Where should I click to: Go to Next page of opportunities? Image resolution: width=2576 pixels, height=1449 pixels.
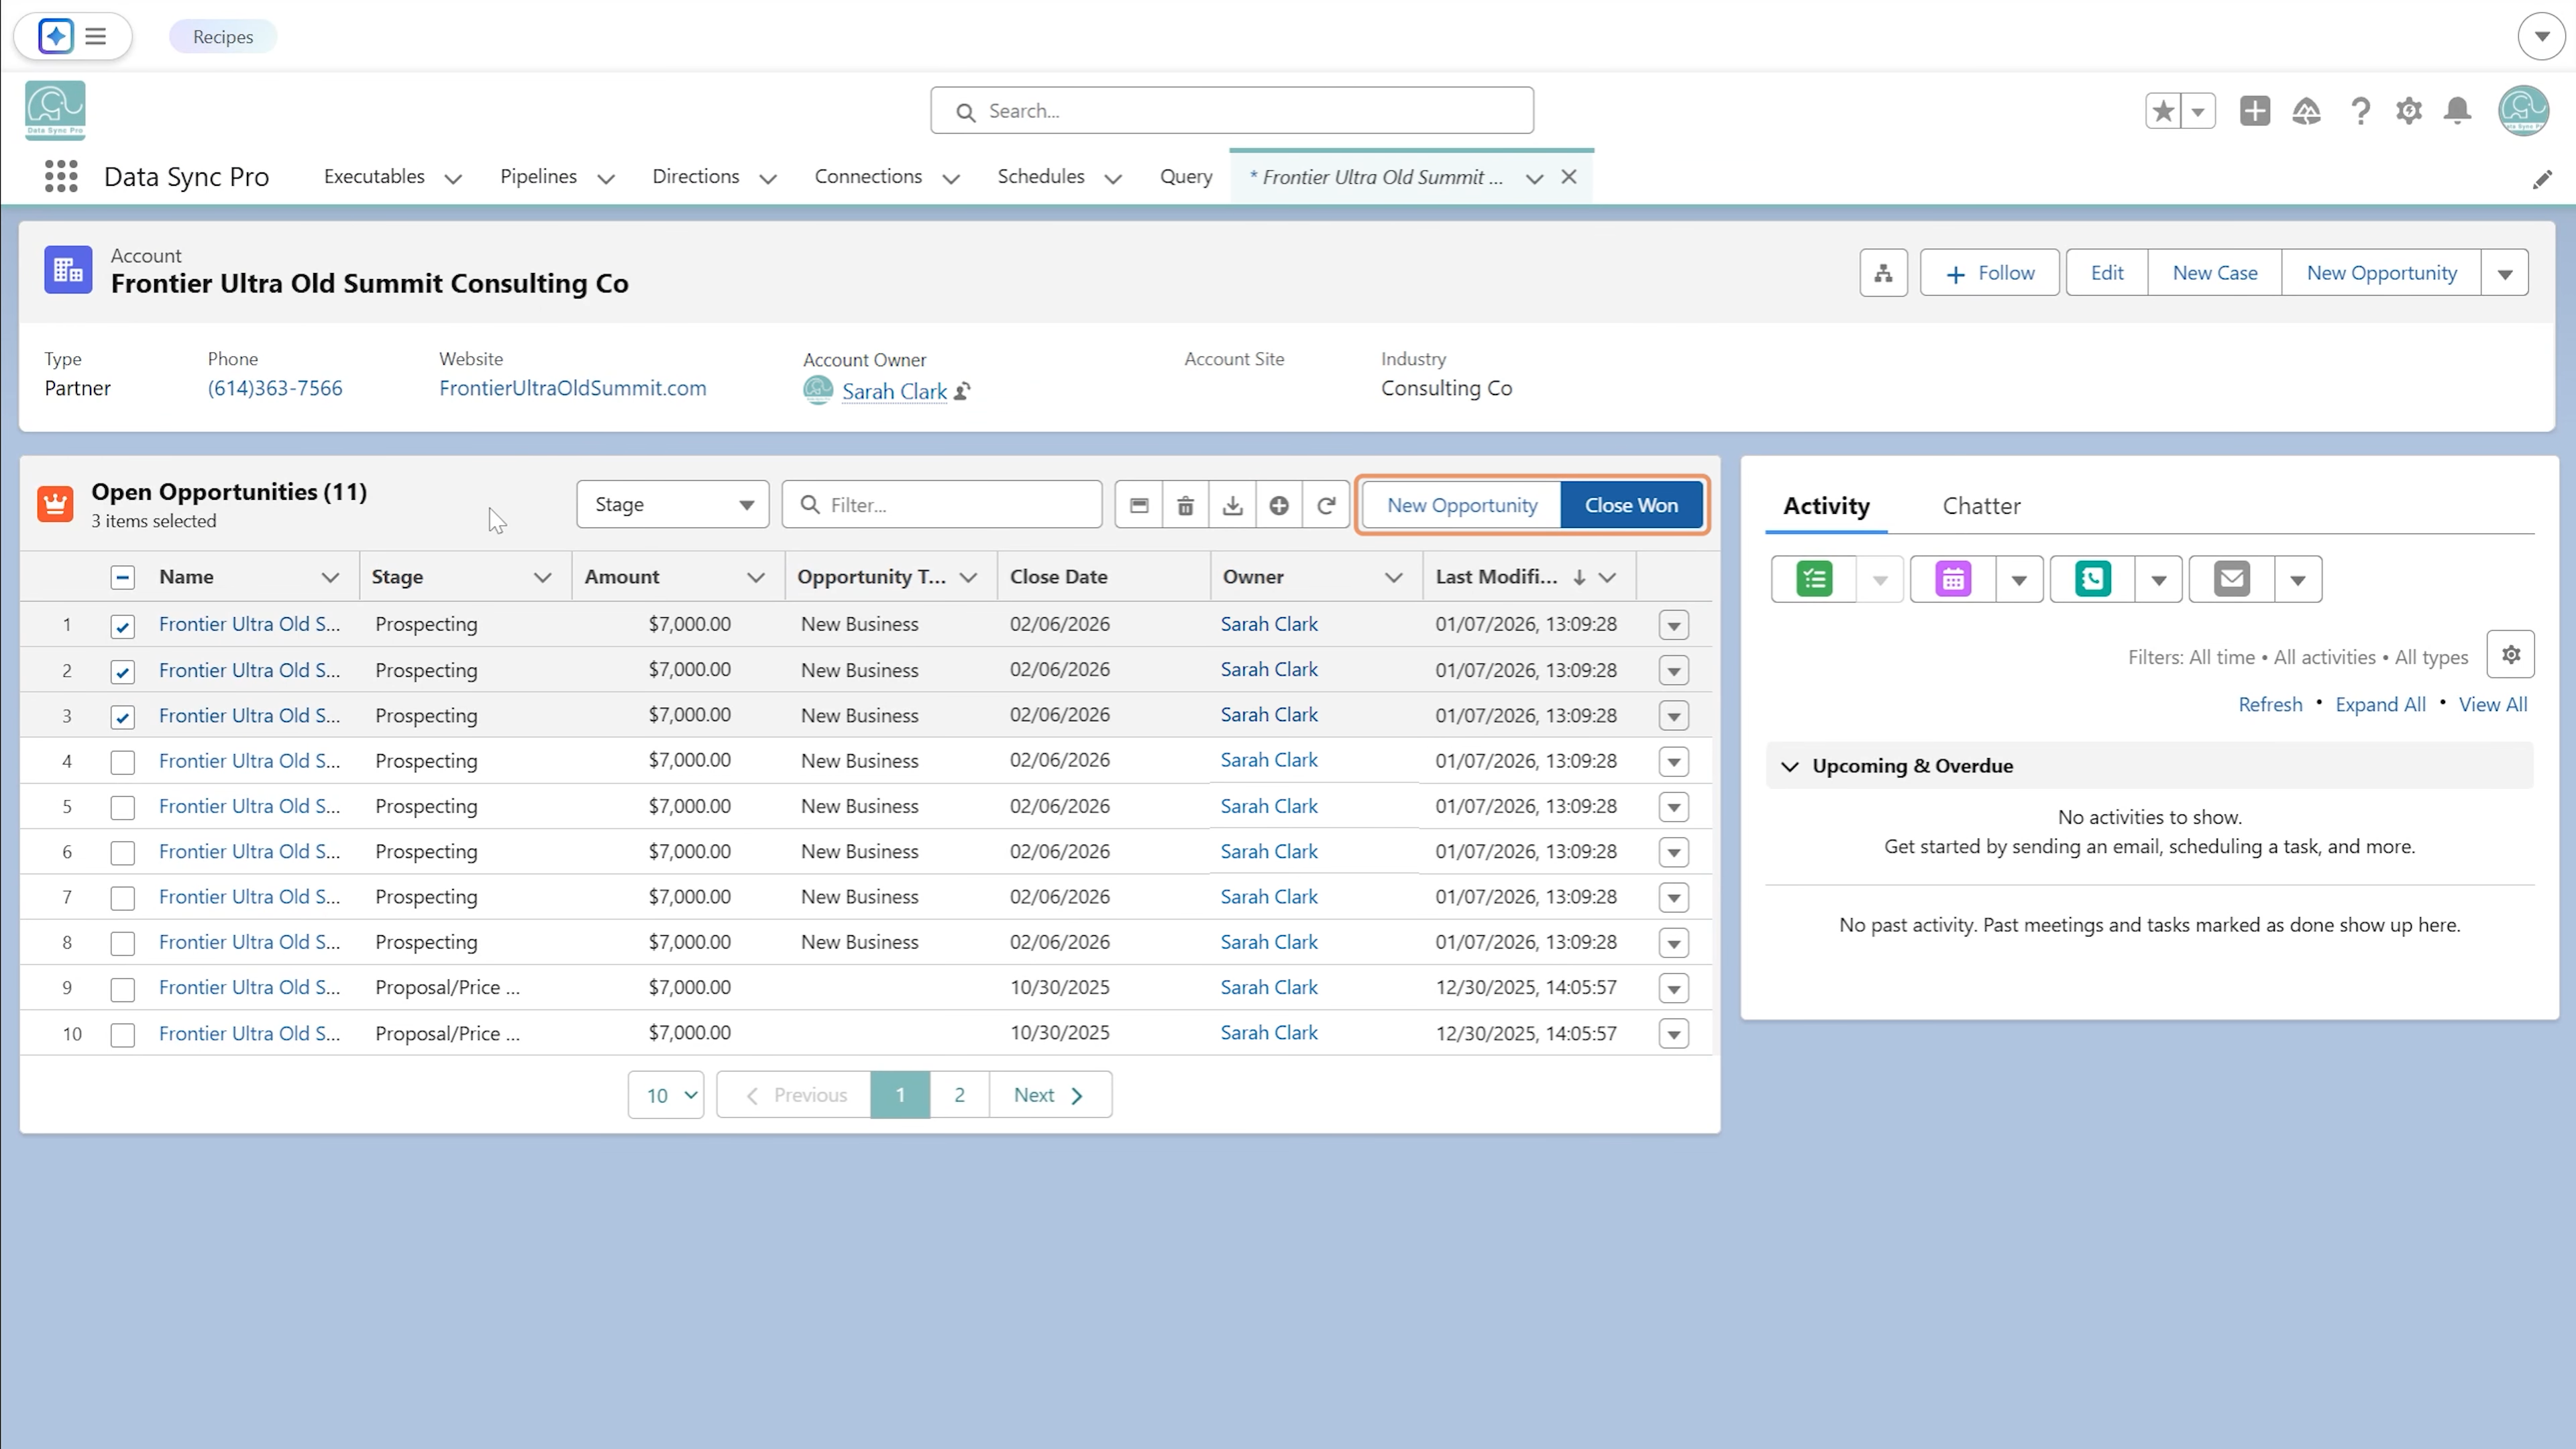click(1050, 1095)
